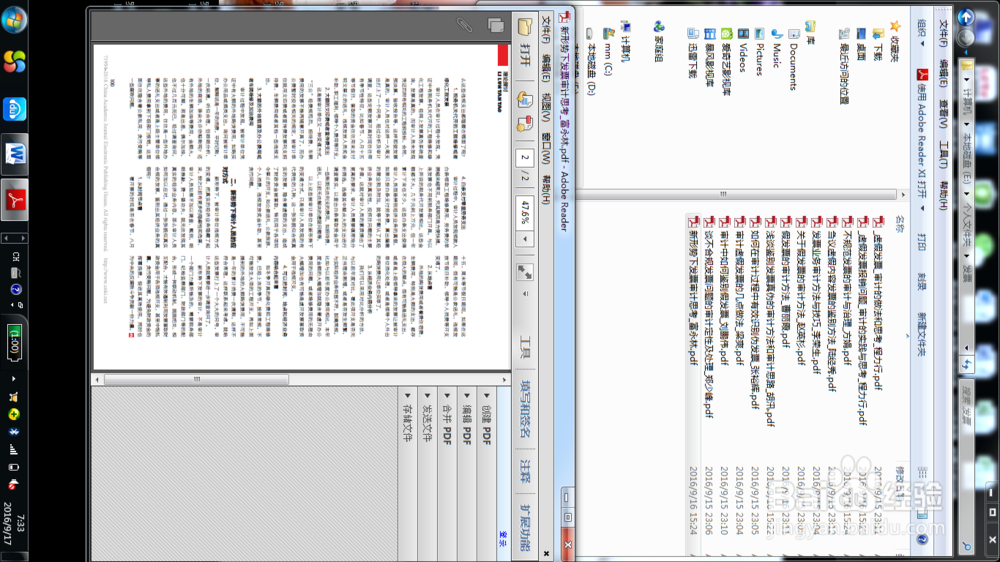Open the 注释 pane in Adobe Reader
The width and height of the screenshot is (1000, 562).
[x=525, y=471]
